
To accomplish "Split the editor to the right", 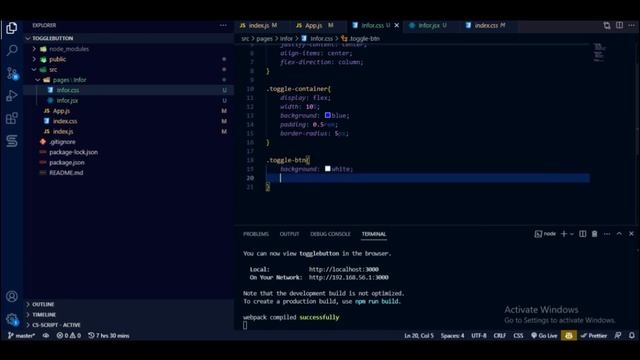I will pos(620,25).
